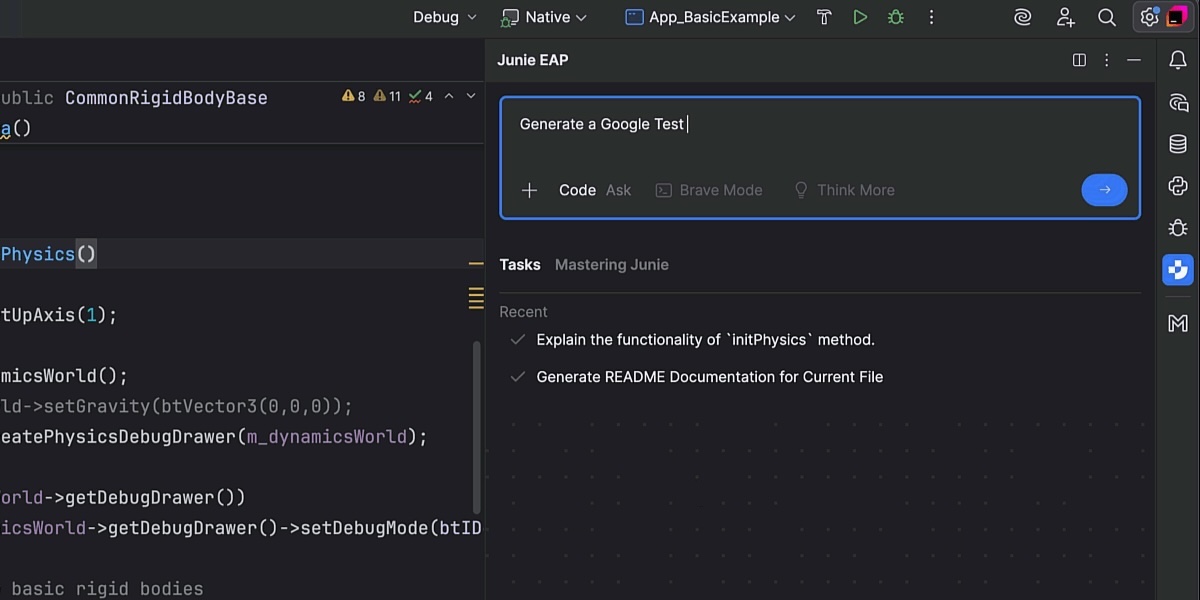Click the editor vertical scrollbar thumb
The height and width of the screenshot is (600, 1200).
[x=476, y=426]
